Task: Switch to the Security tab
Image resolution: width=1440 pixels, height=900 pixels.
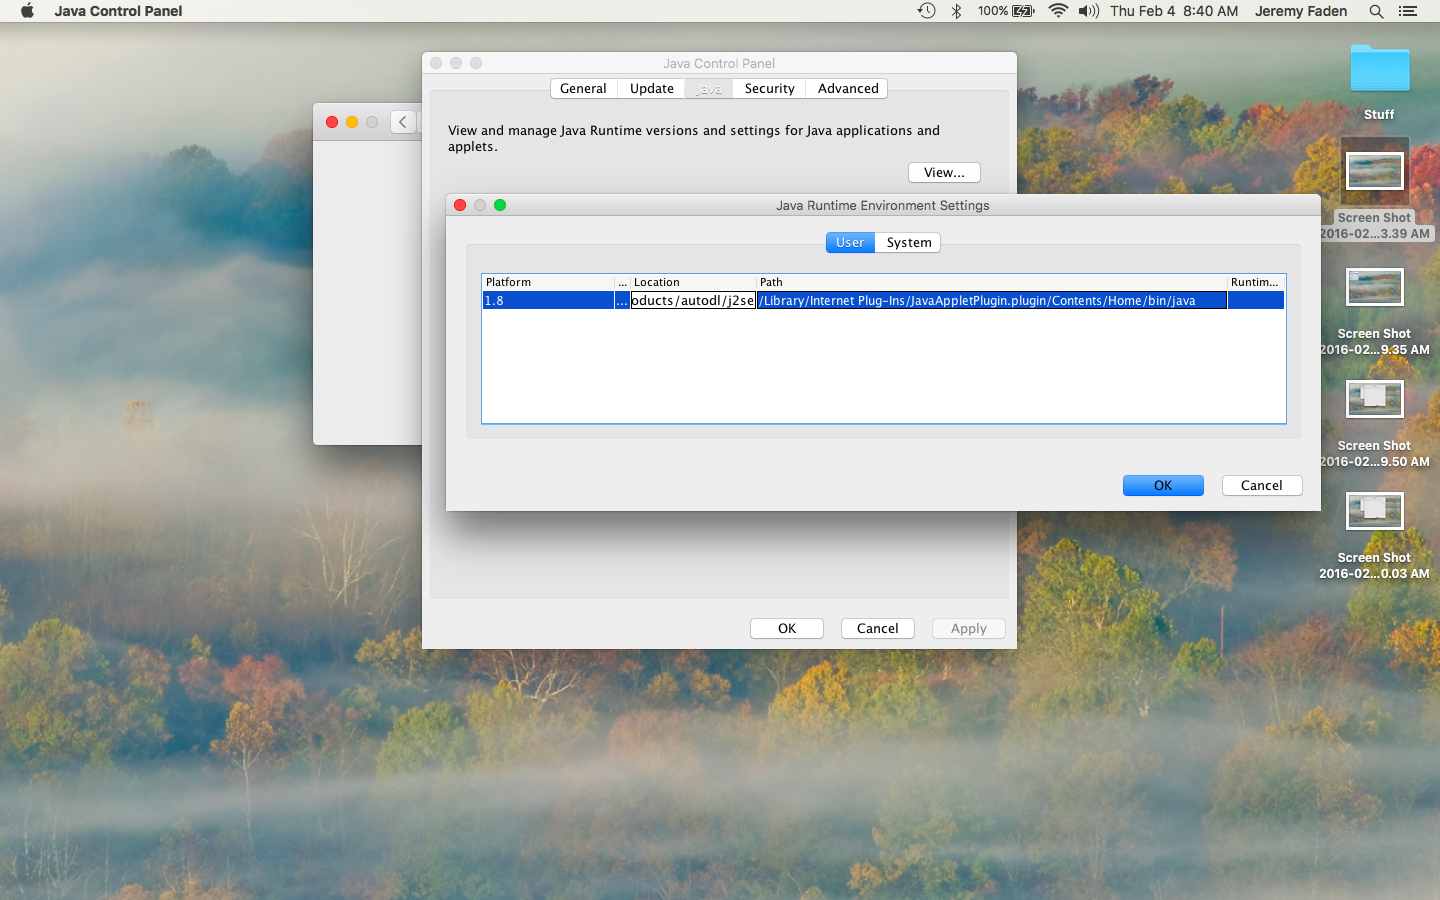Action: [769, 89]
